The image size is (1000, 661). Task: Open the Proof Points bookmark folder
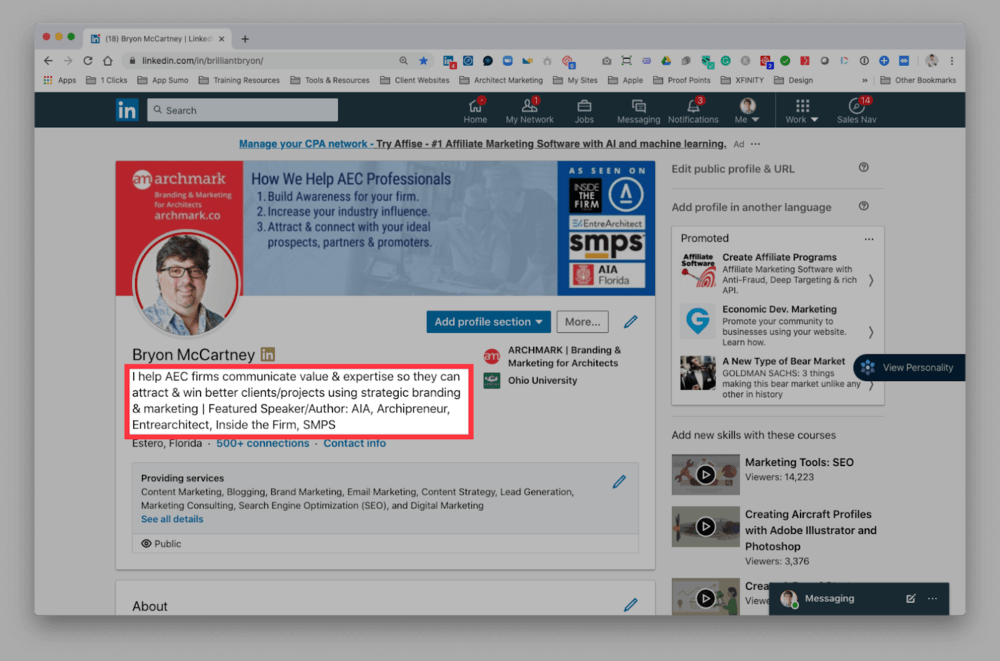tap(682, 80)
